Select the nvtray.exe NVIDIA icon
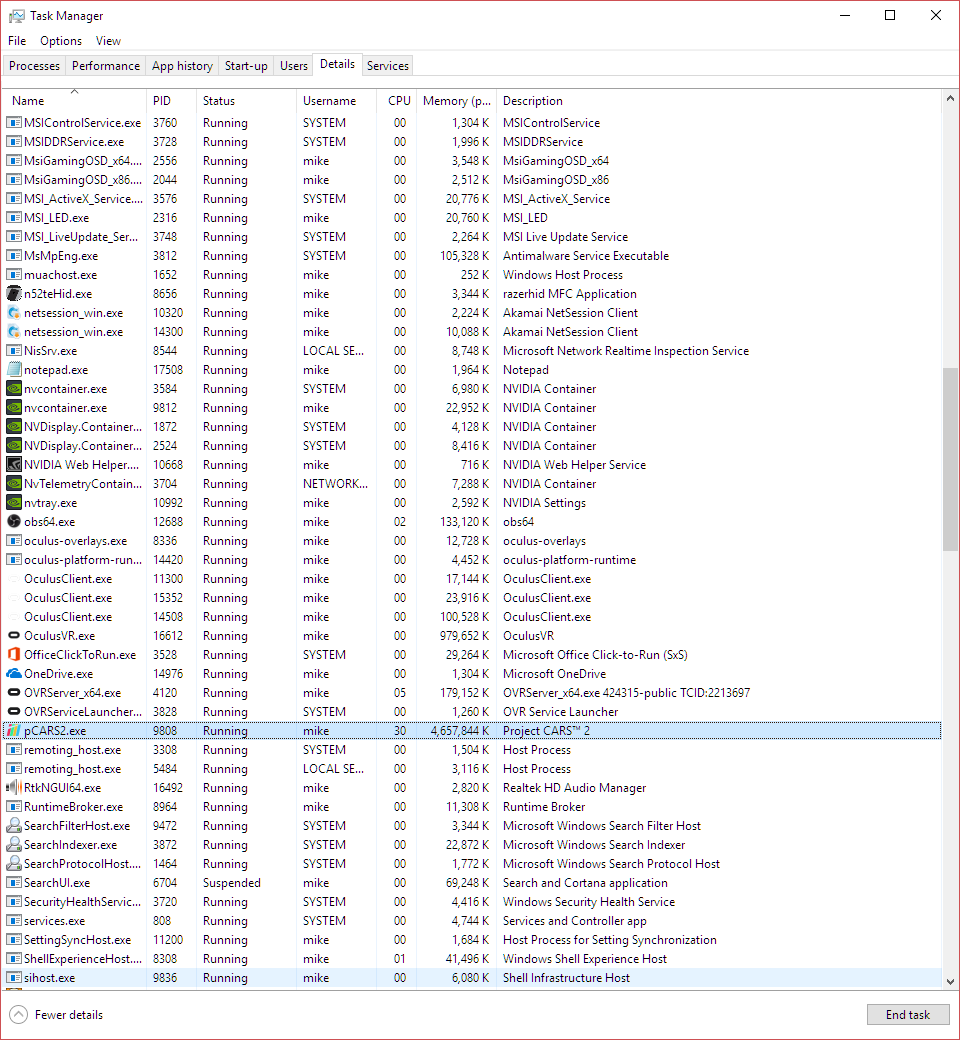The width and height of the screenshot is (960, 1040). point(14,503)
